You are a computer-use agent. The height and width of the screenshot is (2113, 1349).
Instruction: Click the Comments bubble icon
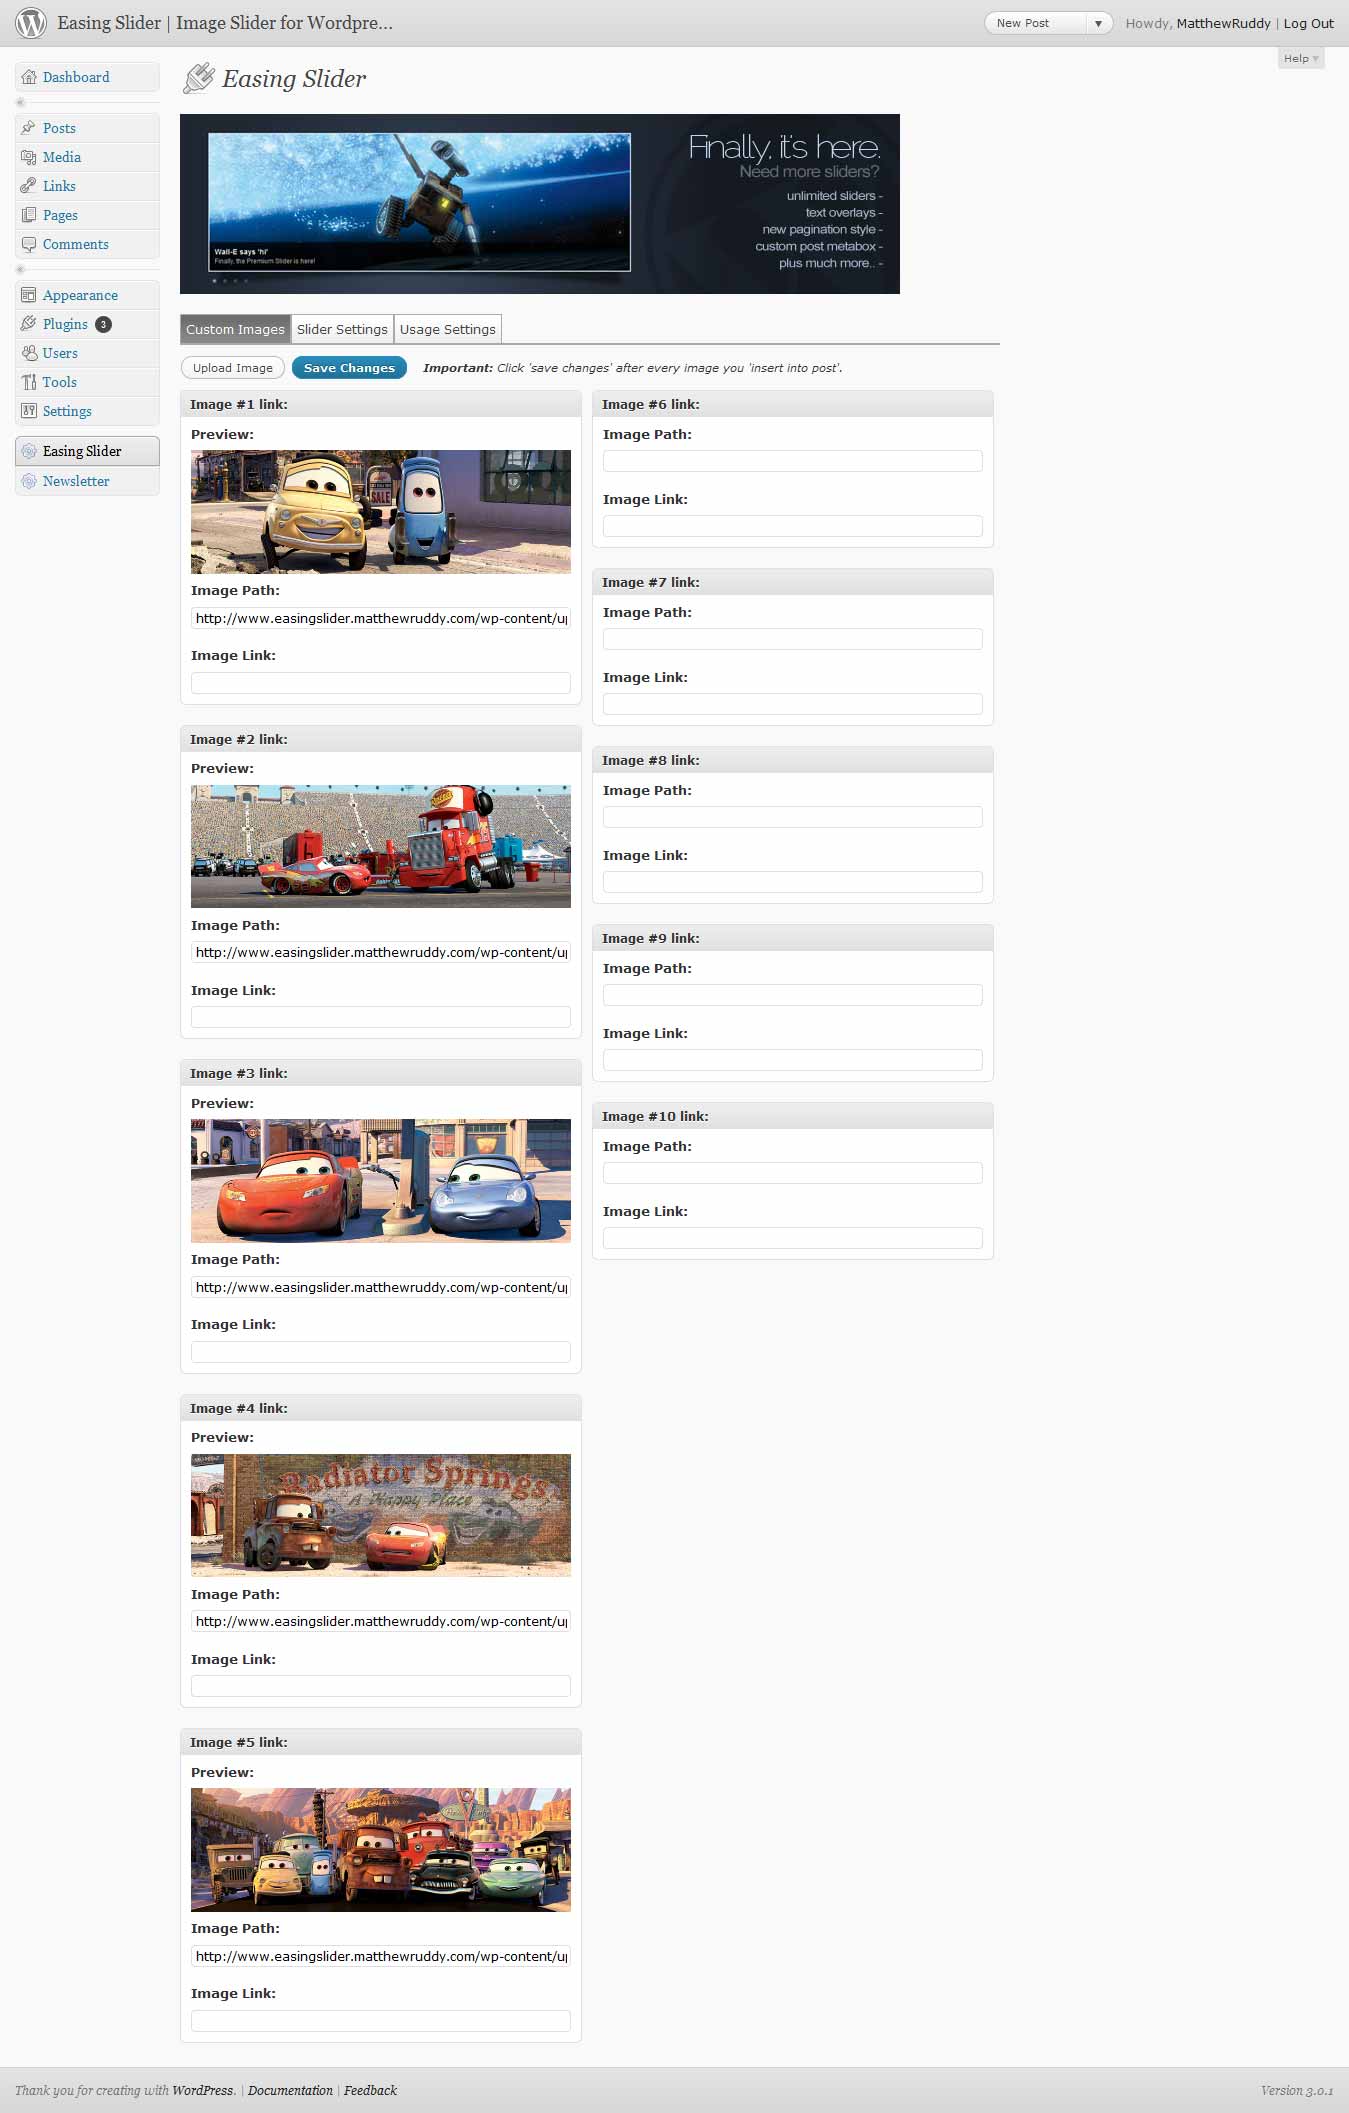[28, 244]
